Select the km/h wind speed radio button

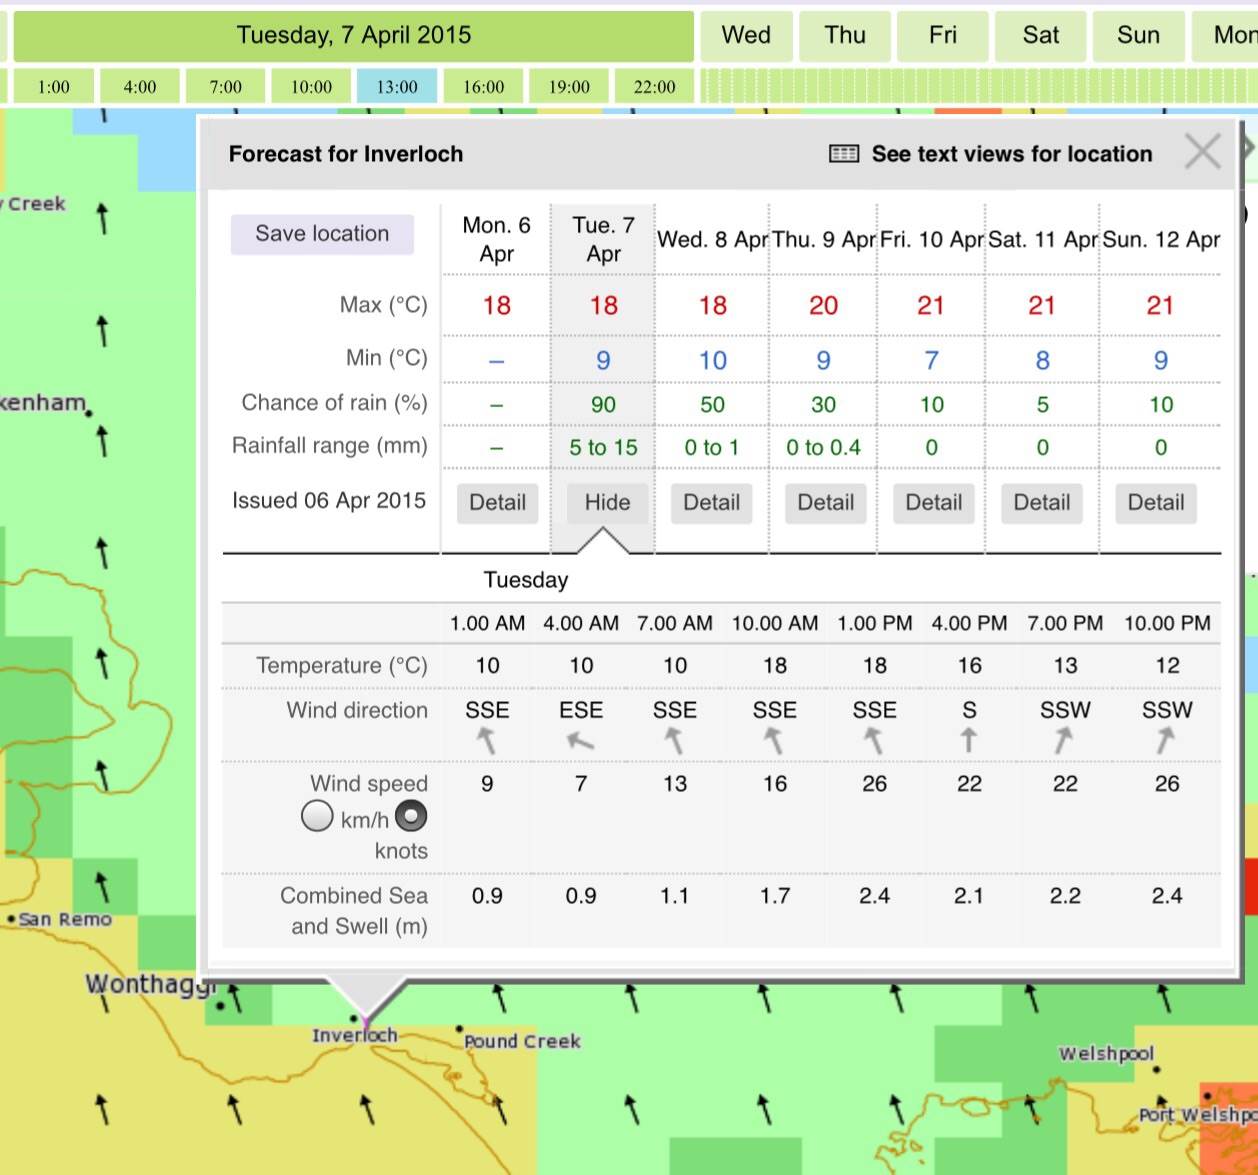click(317, 817)
